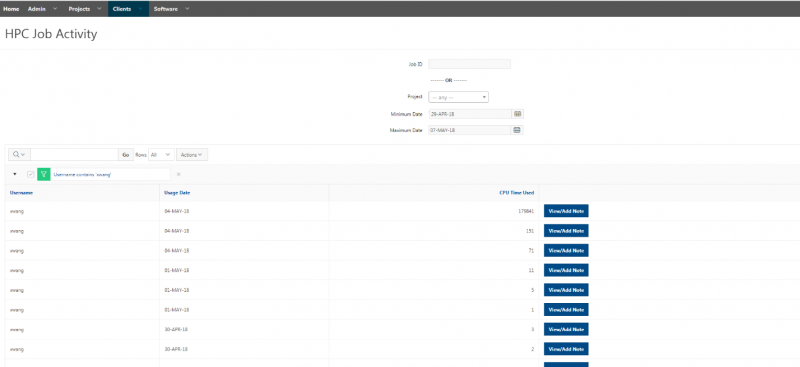Click the green filter funnel icon

tap(43, 174)
